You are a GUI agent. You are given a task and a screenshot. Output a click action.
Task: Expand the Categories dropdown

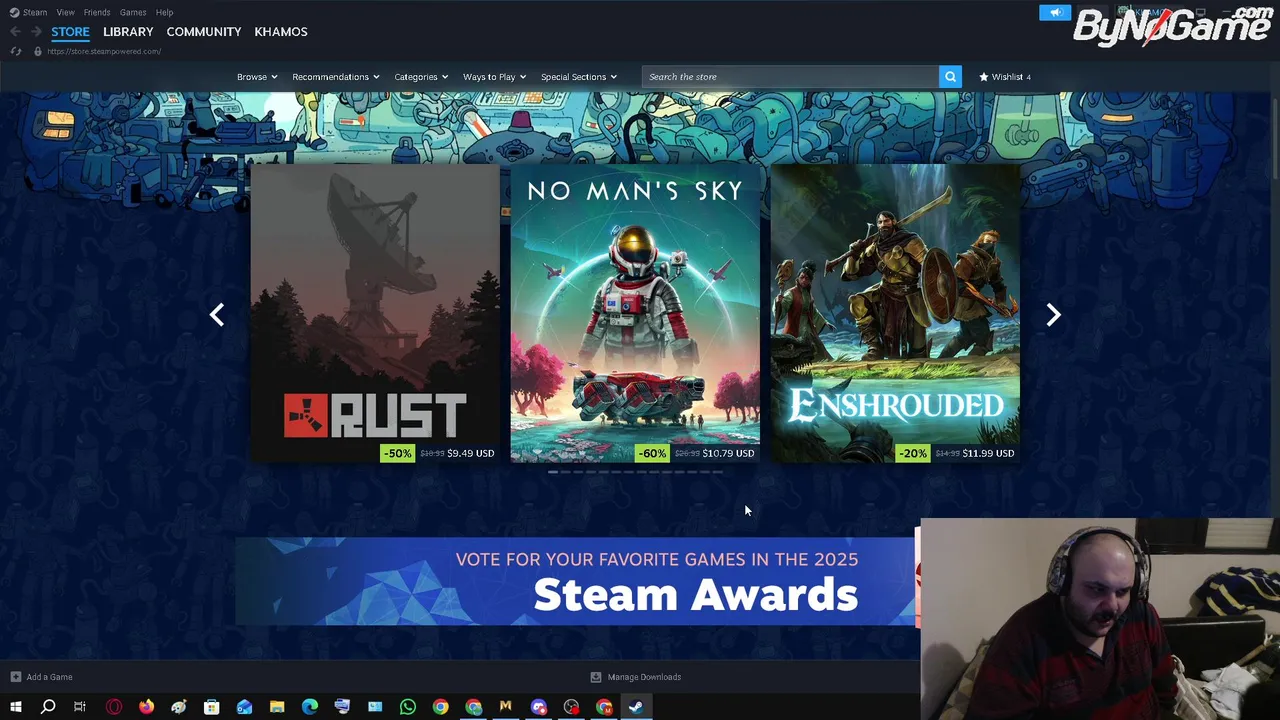click(421, 77)
